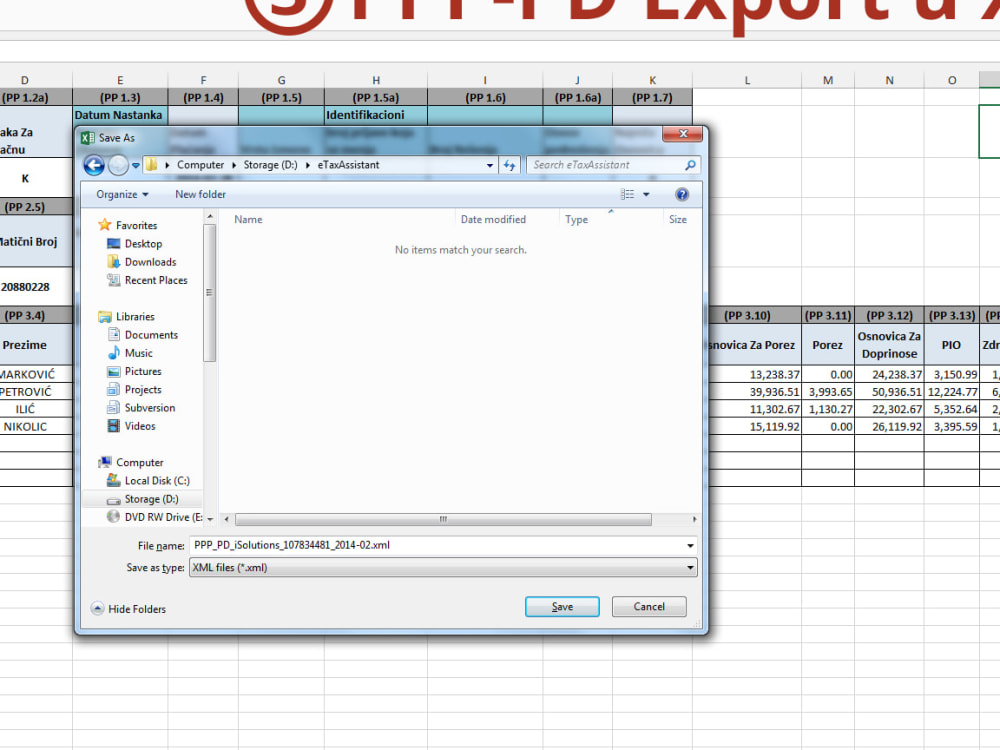Select Computer in the address breadcrumb
The width and height of the screenshot is (1000, 750).
click(200, 165)
